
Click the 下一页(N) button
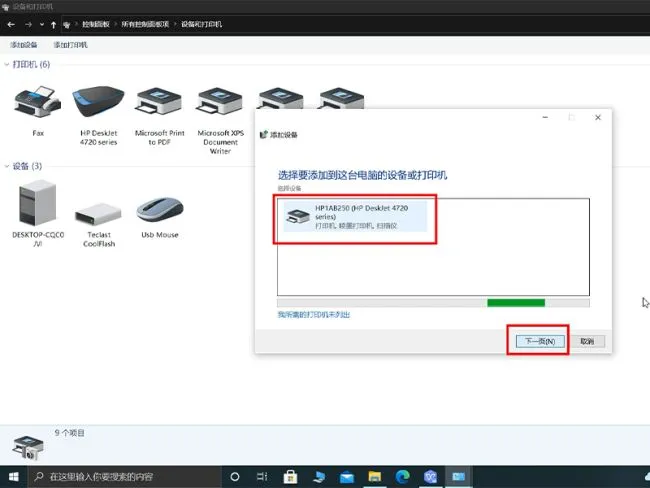(x=540, y=341)
